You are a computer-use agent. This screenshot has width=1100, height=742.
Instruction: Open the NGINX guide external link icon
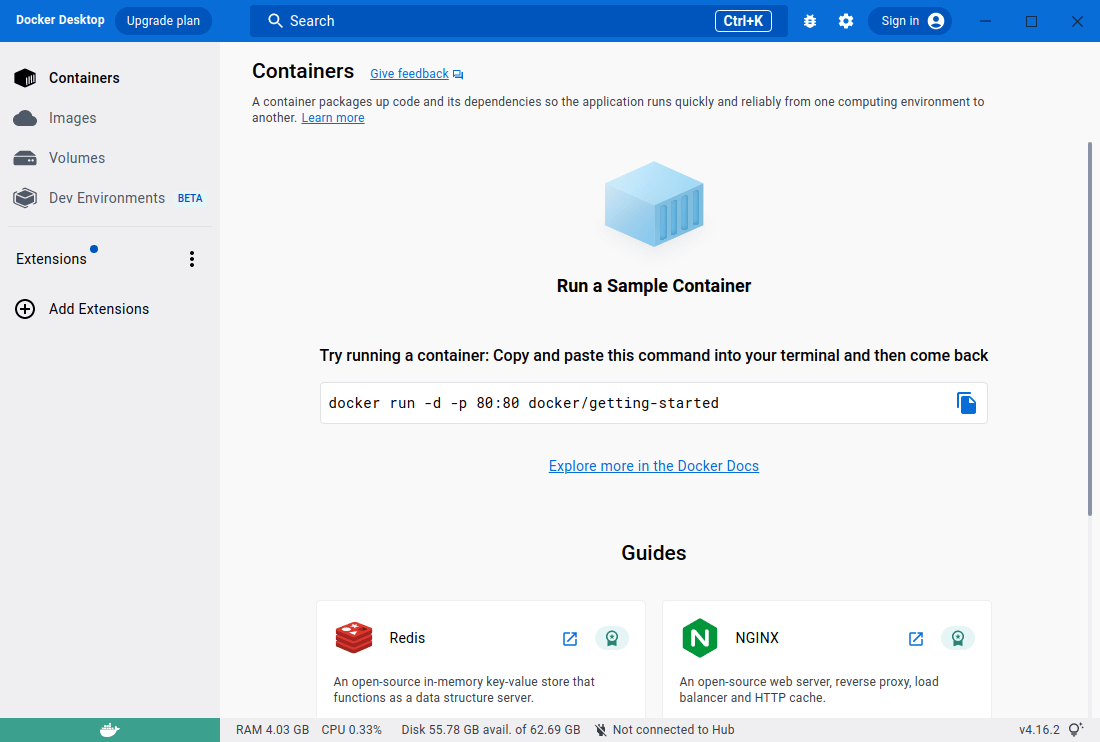[915, 639]
